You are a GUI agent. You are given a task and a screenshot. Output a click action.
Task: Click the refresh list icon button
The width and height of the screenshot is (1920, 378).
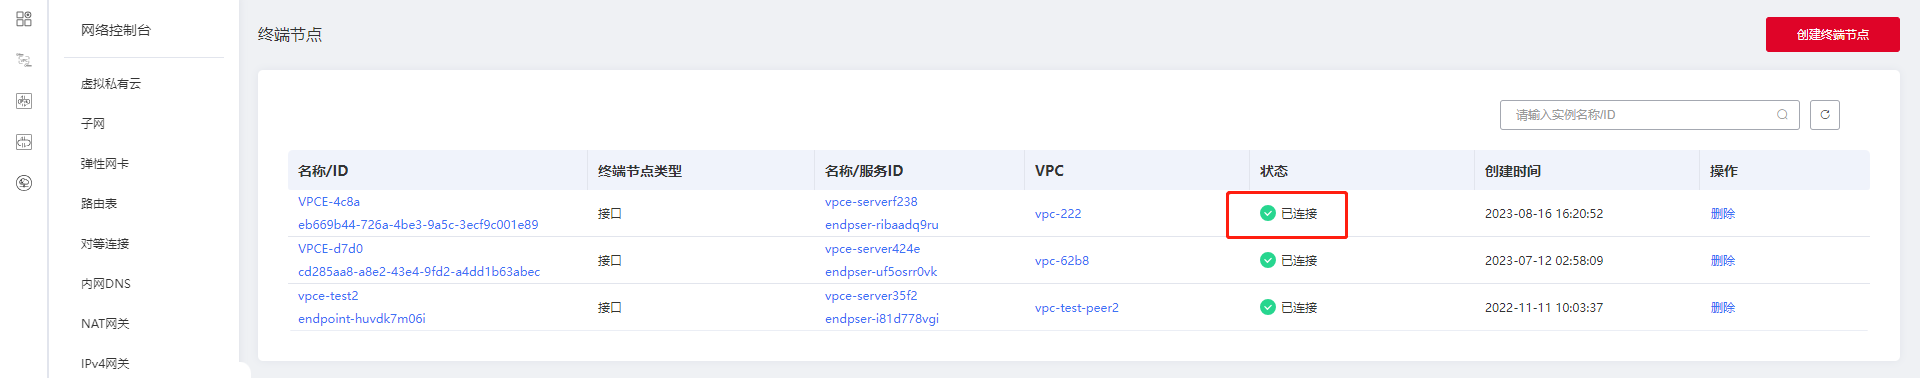[1824, 115]
